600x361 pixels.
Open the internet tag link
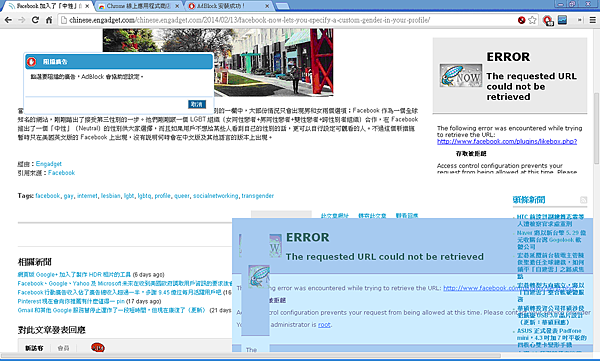click(87, 196)
